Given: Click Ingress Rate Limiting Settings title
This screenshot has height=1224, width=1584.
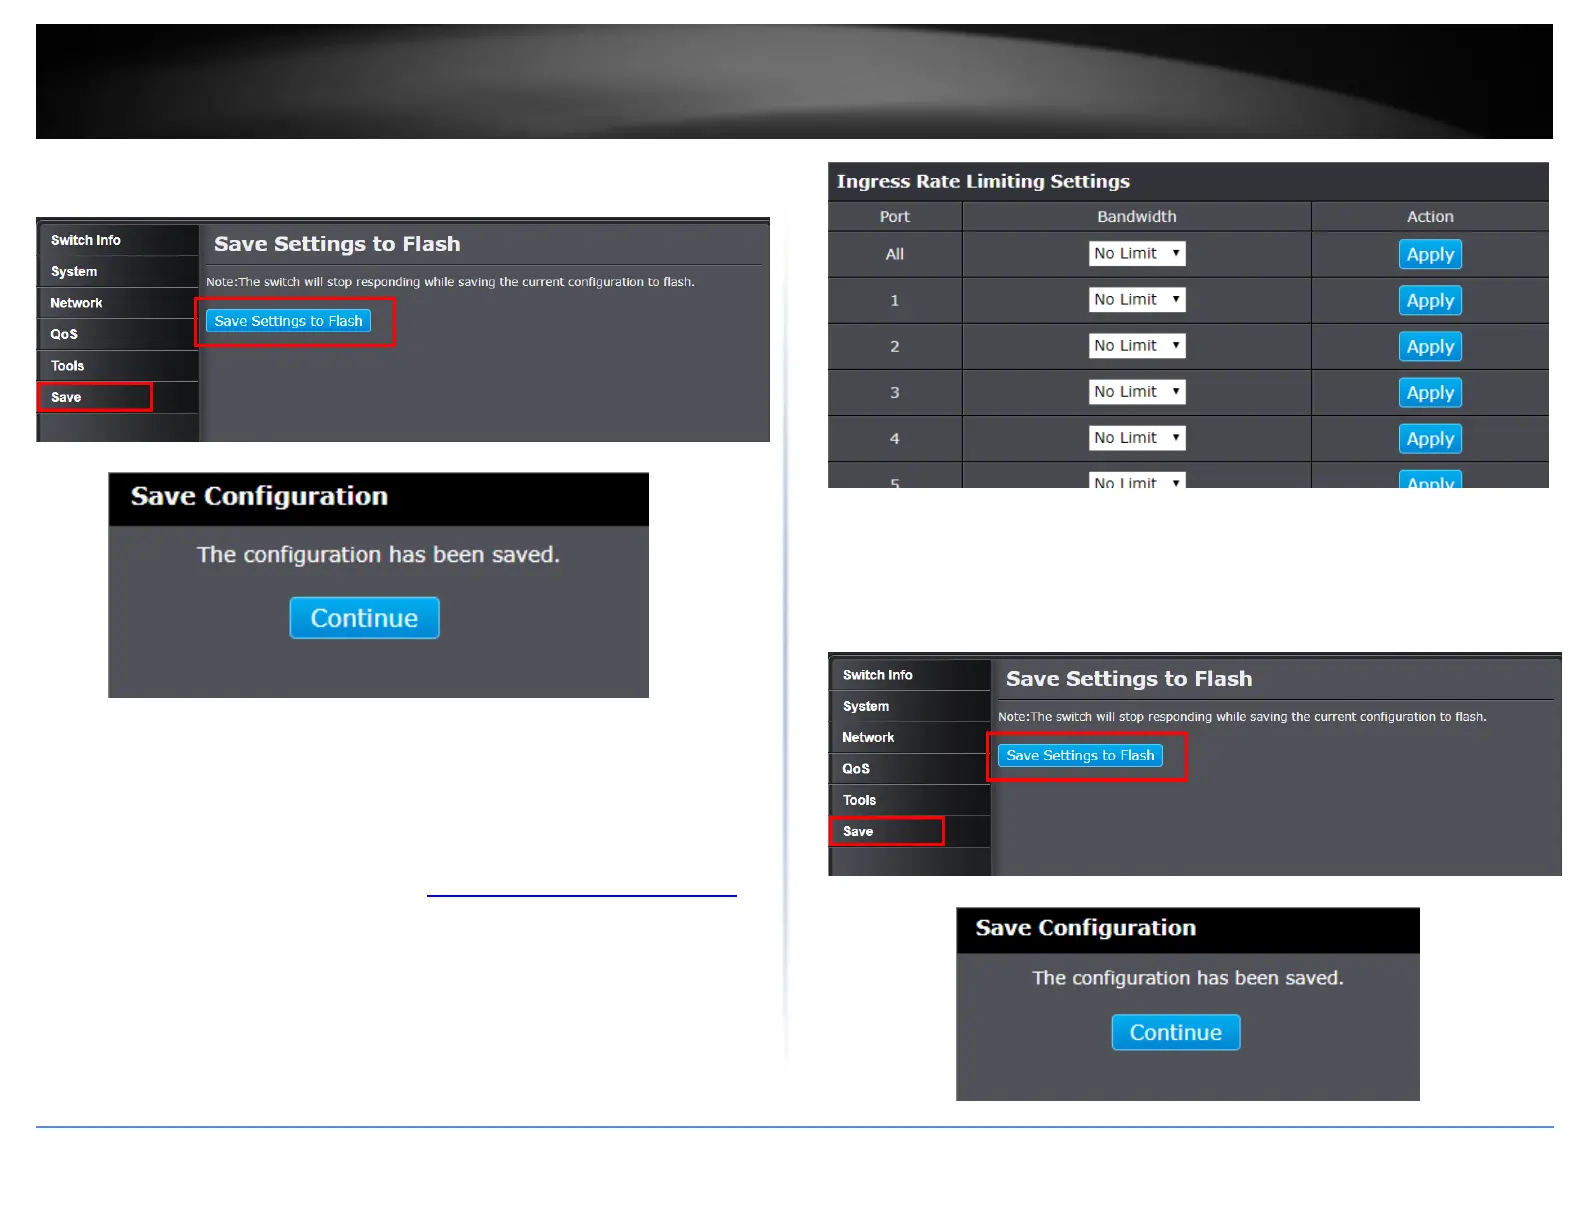Looking at the screenshot, I should (983, 181).
